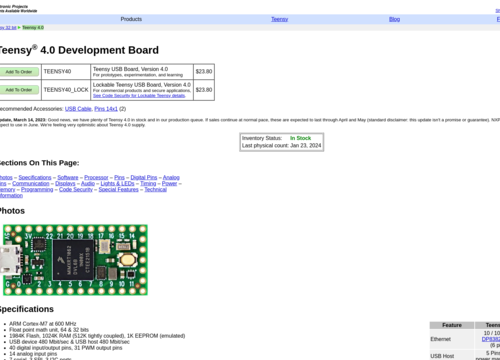
Task: Jump to the Specifications section link
Action: click(35, 178)
